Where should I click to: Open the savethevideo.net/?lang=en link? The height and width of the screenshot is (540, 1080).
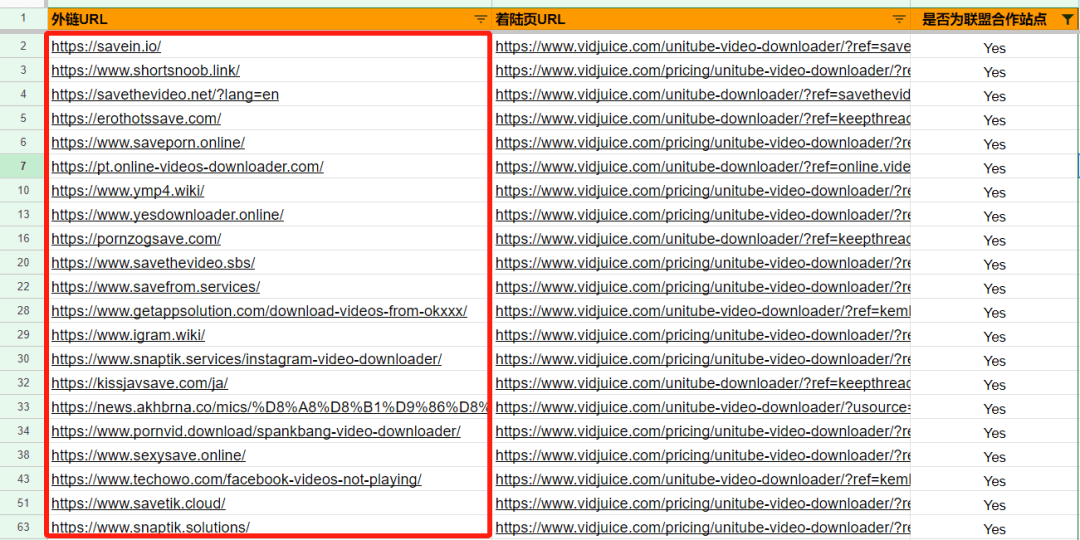165,94
